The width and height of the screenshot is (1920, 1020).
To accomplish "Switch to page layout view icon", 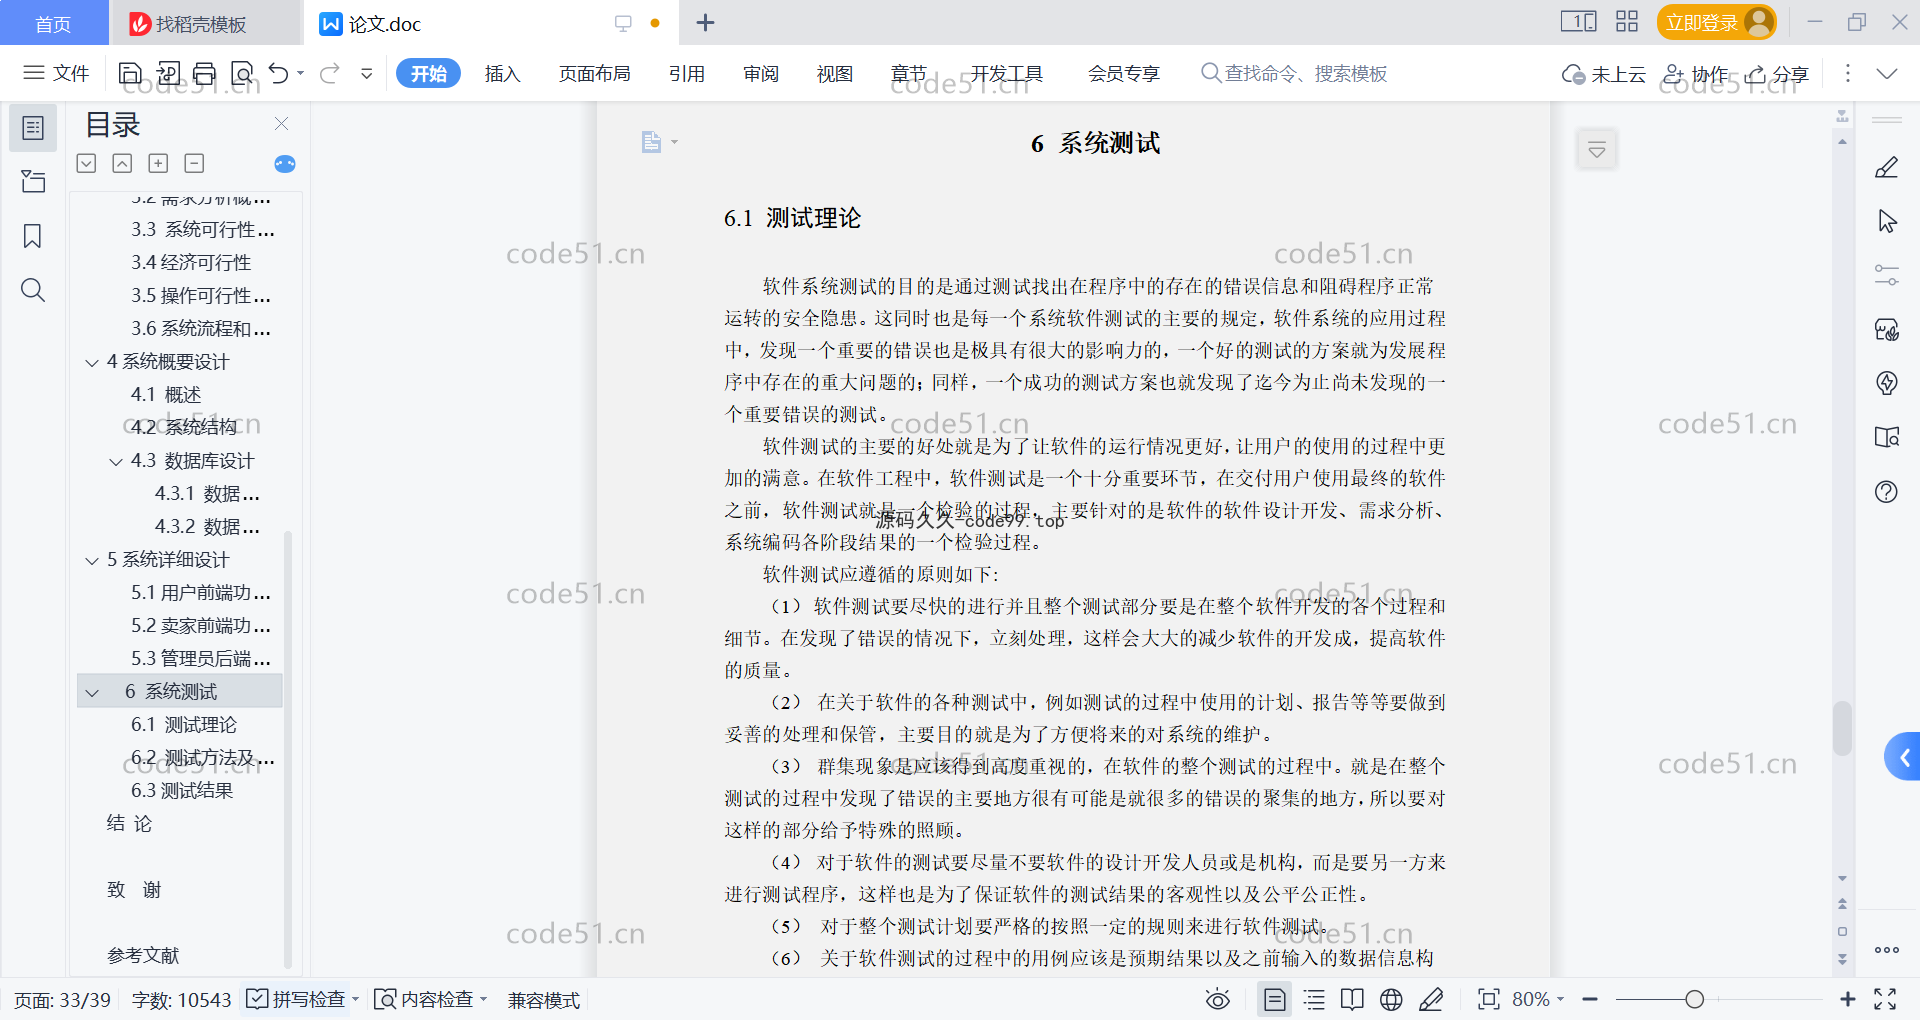I will (1275, 999).
